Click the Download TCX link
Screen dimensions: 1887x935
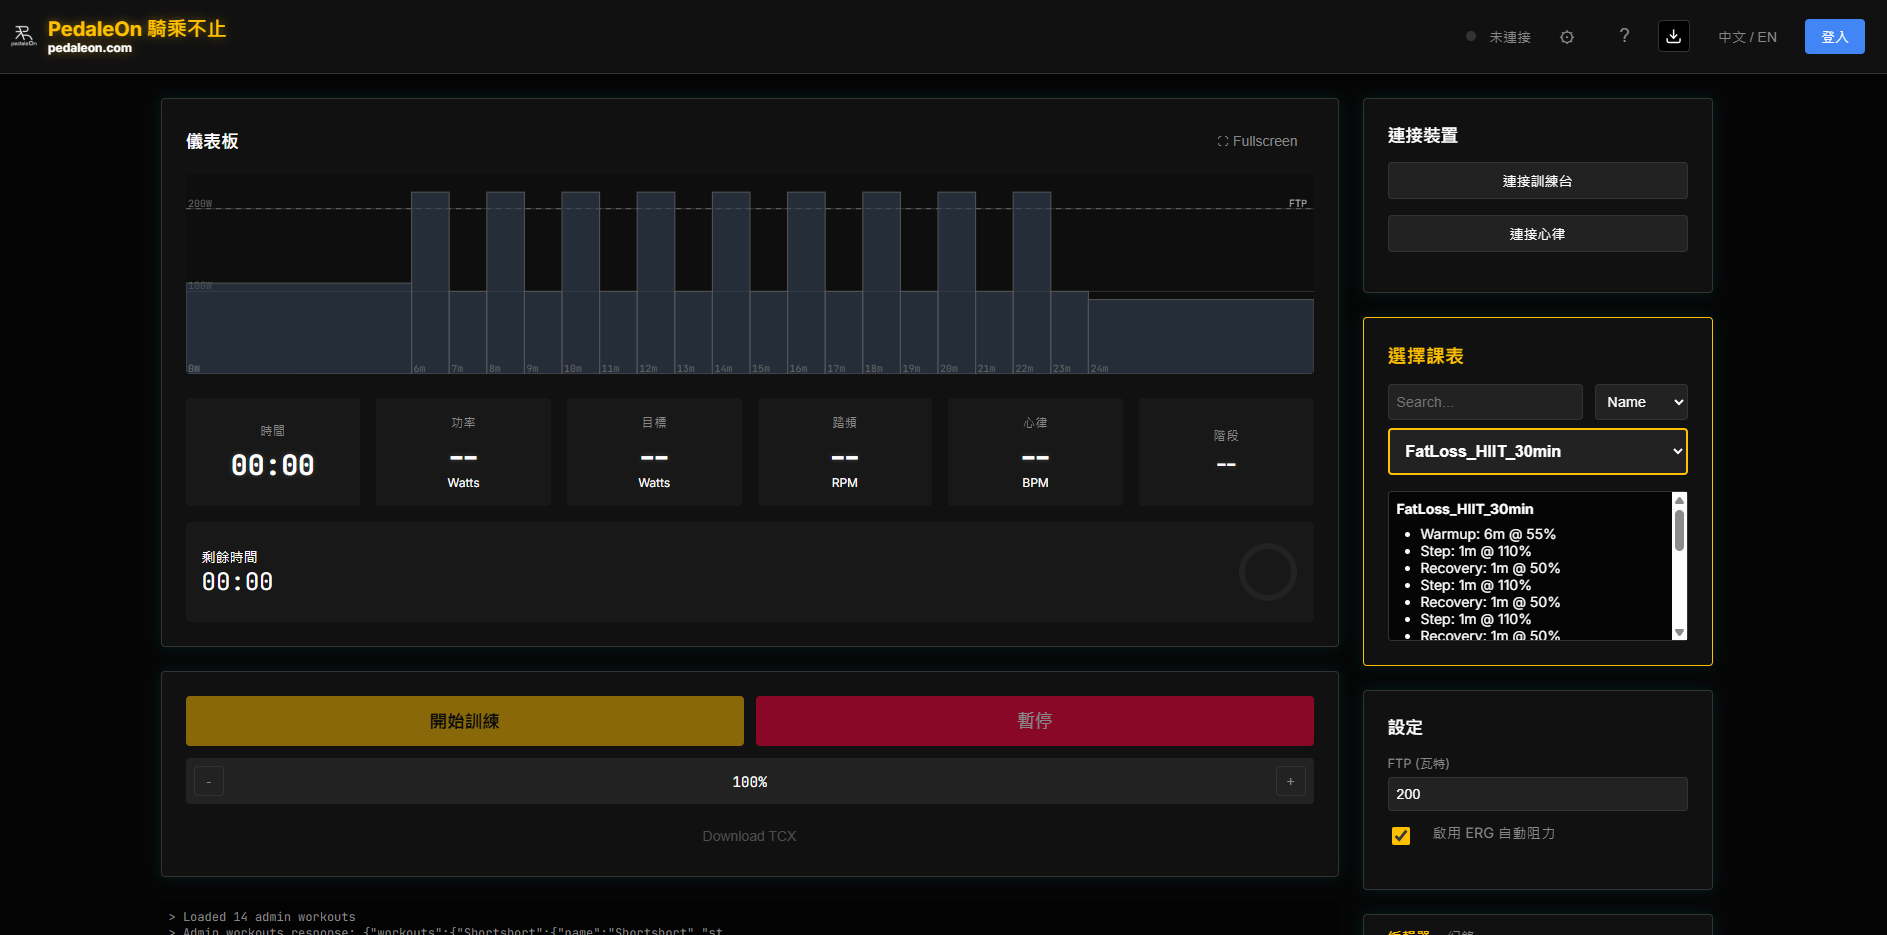tap(749, 836)
